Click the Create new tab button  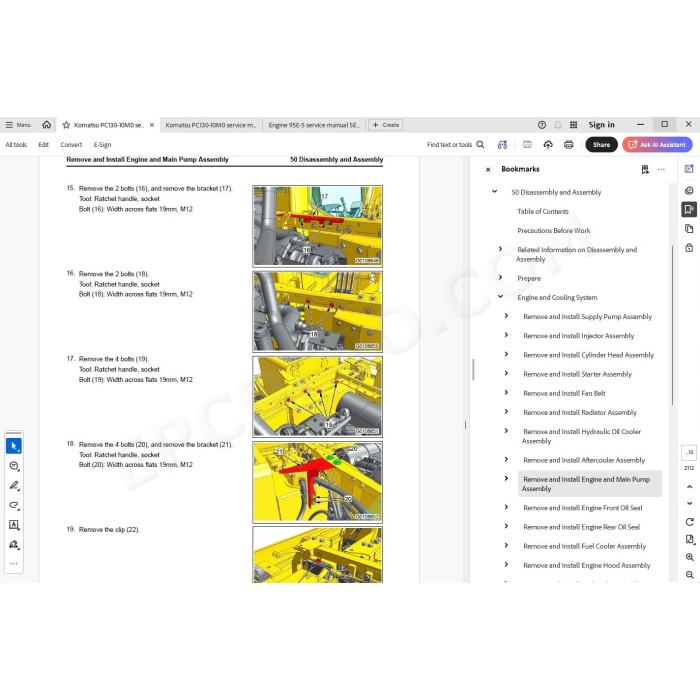pyautogui.click(x=386, y=125)
